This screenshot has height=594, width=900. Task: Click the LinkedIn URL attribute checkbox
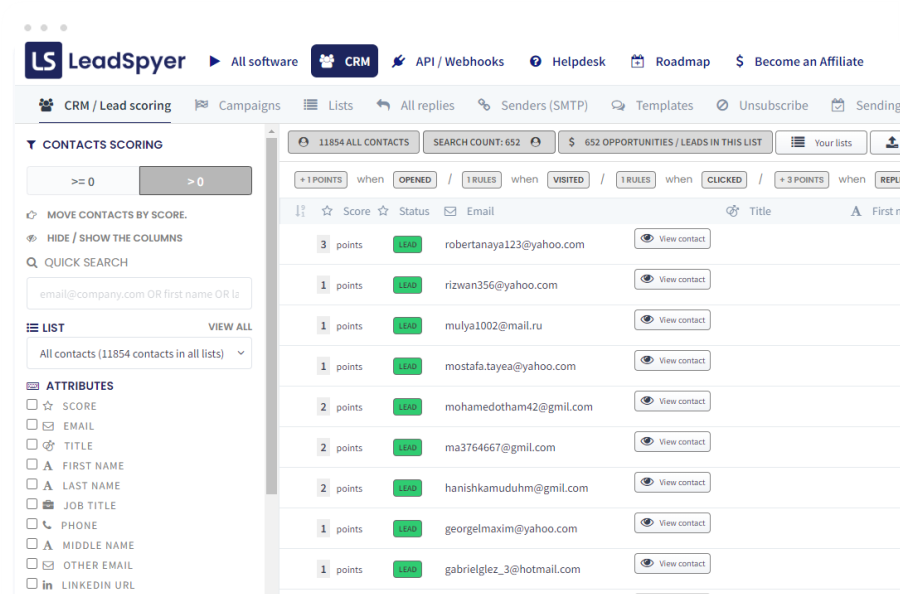point(32,583)
